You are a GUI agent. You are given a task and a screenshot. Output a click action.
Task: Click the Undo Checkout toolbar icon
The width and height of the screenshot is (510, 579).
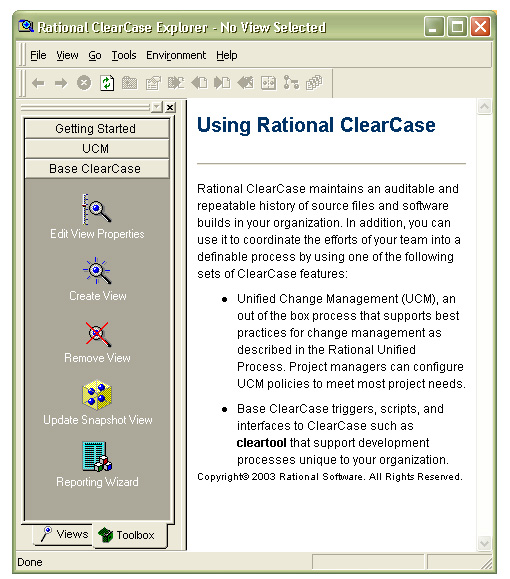[245, 83]
